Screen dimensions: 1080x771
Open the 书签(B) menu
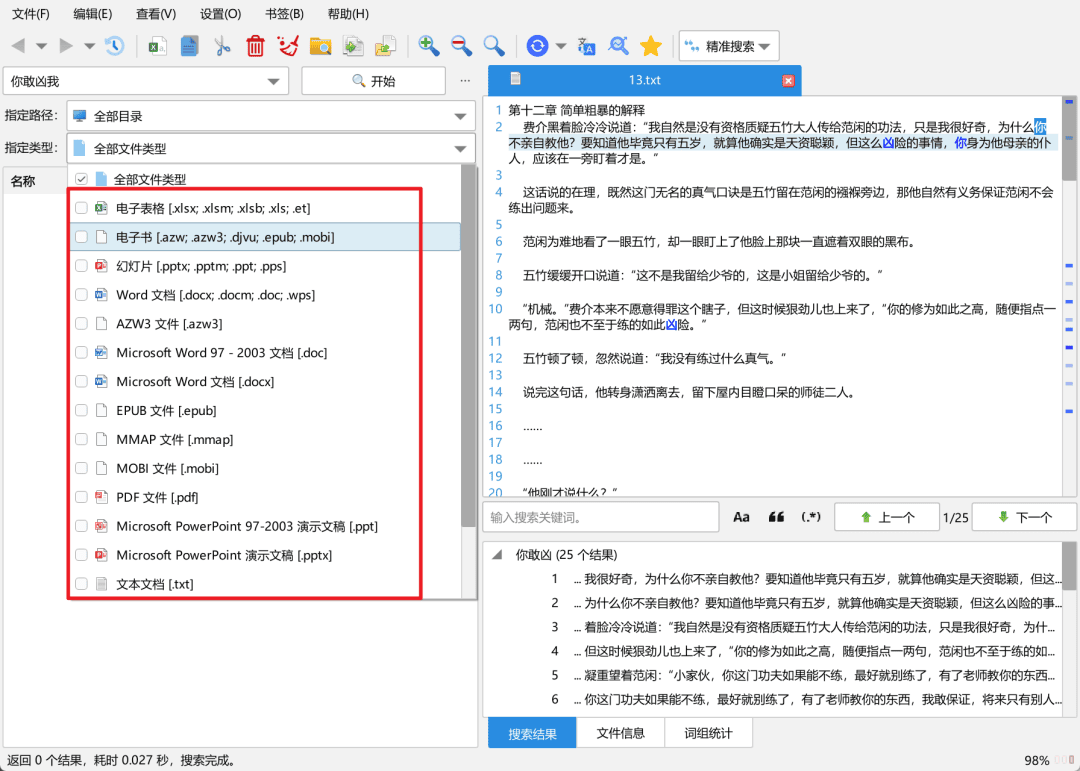tap(284, 14)
